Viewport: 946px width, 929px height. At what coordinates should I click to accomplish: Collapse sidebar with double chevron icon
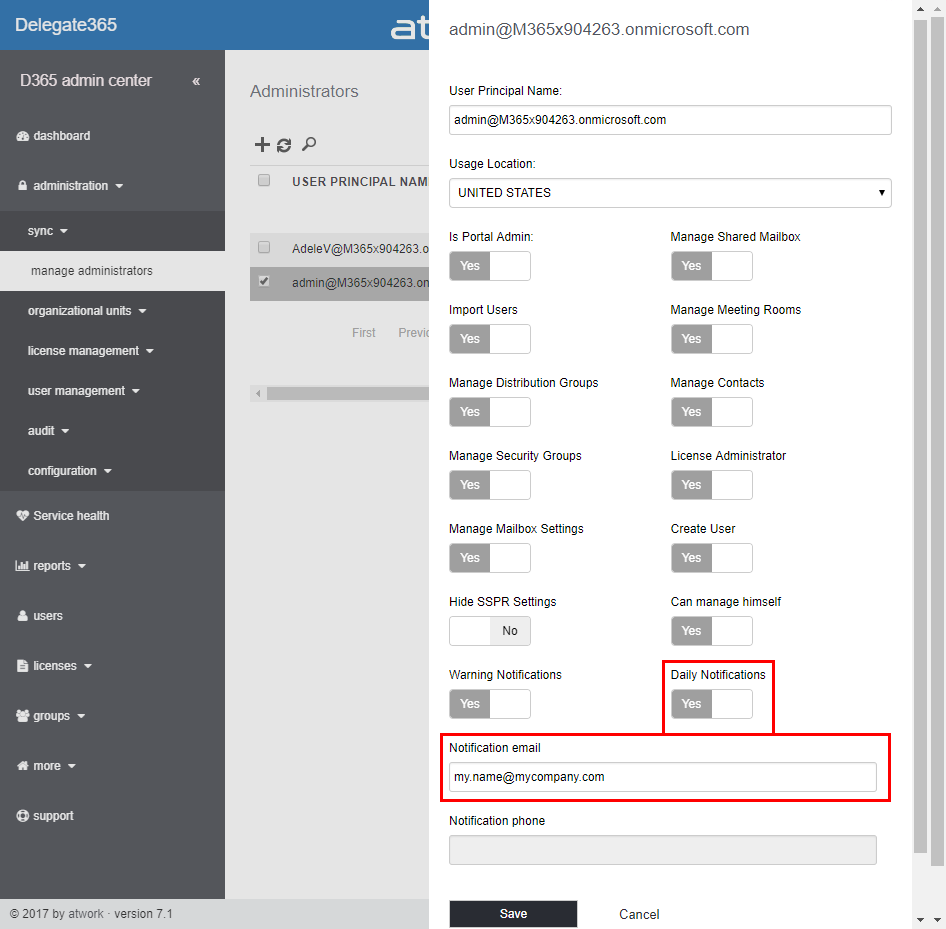tap(196, 81)
